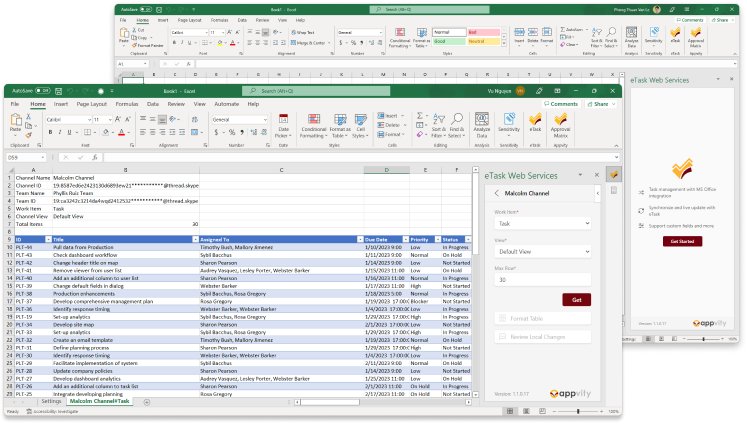Increase font size in front window
Image resolution: width=747 pixels, height=424 pixels.
118,119
